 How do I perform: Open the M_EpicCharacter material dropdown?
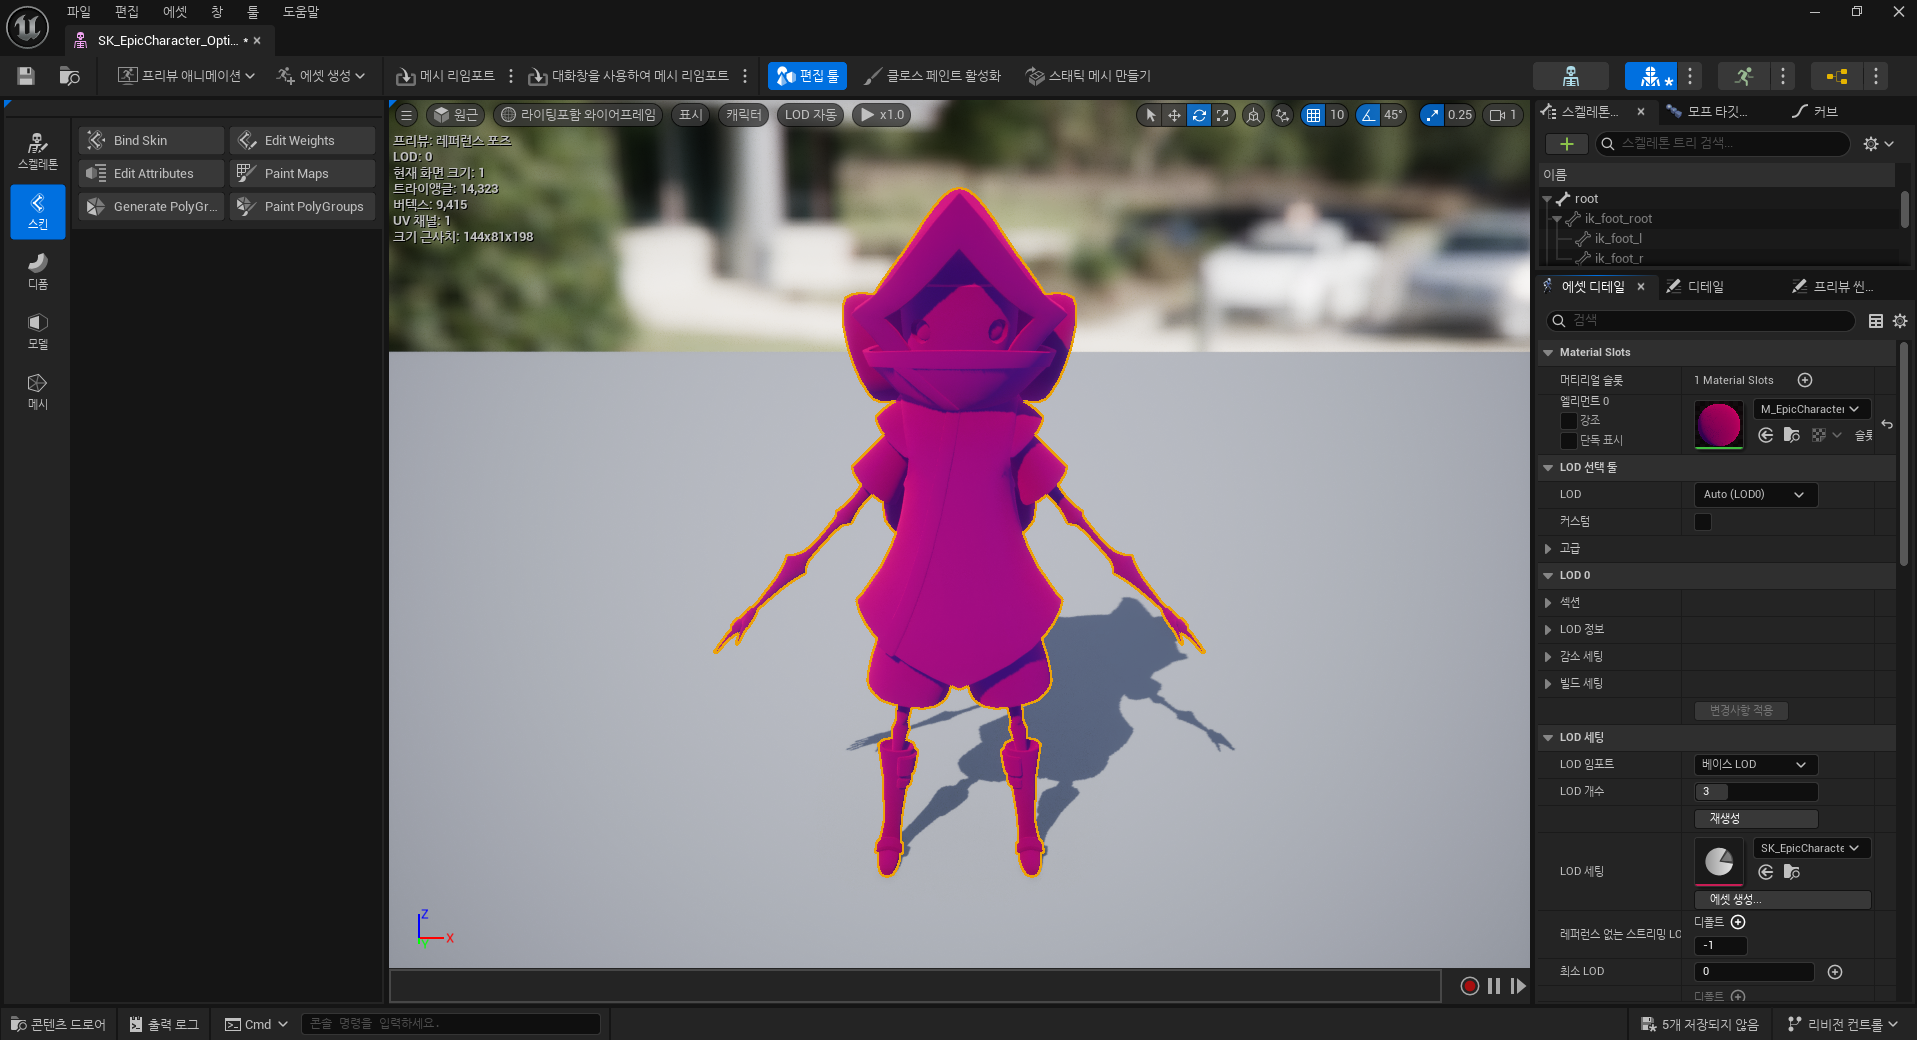point(1811,409)
